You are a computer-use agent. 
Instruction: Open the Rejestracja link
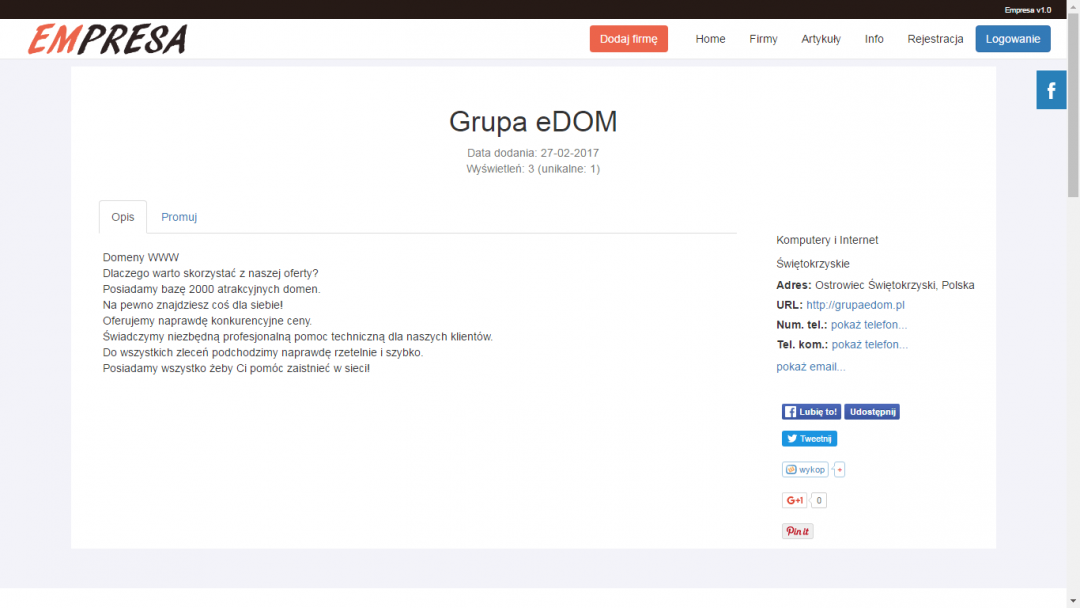click(x=935, y=39)
